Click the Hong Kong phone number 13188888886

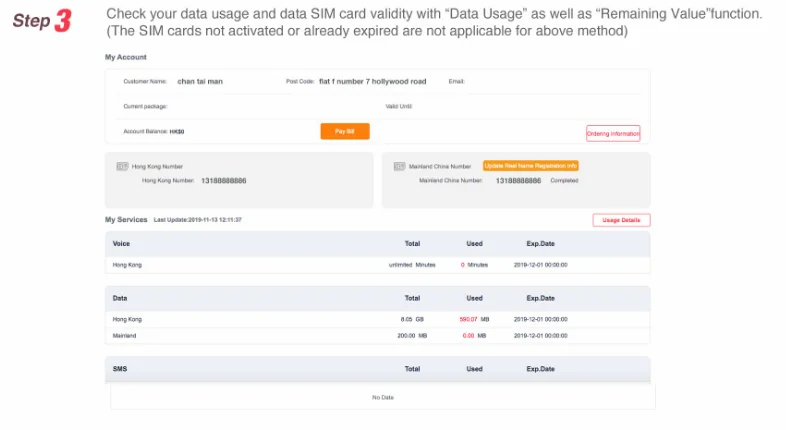pyautogui.click(x=223, y=181)
